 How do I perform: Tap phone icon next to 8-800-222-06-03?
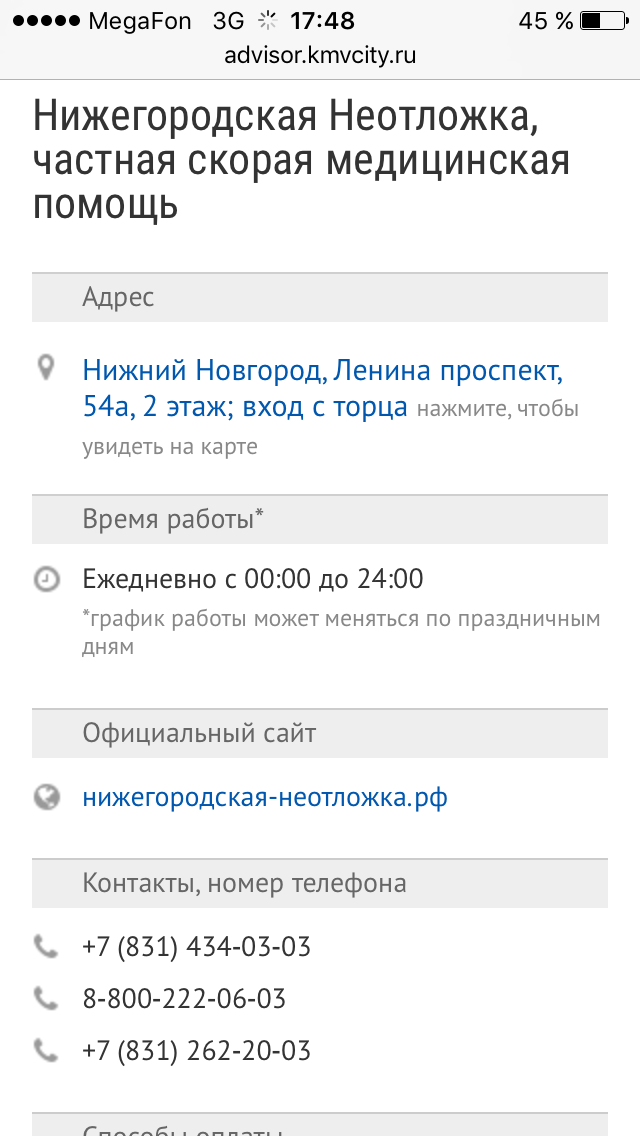(46, 998)
